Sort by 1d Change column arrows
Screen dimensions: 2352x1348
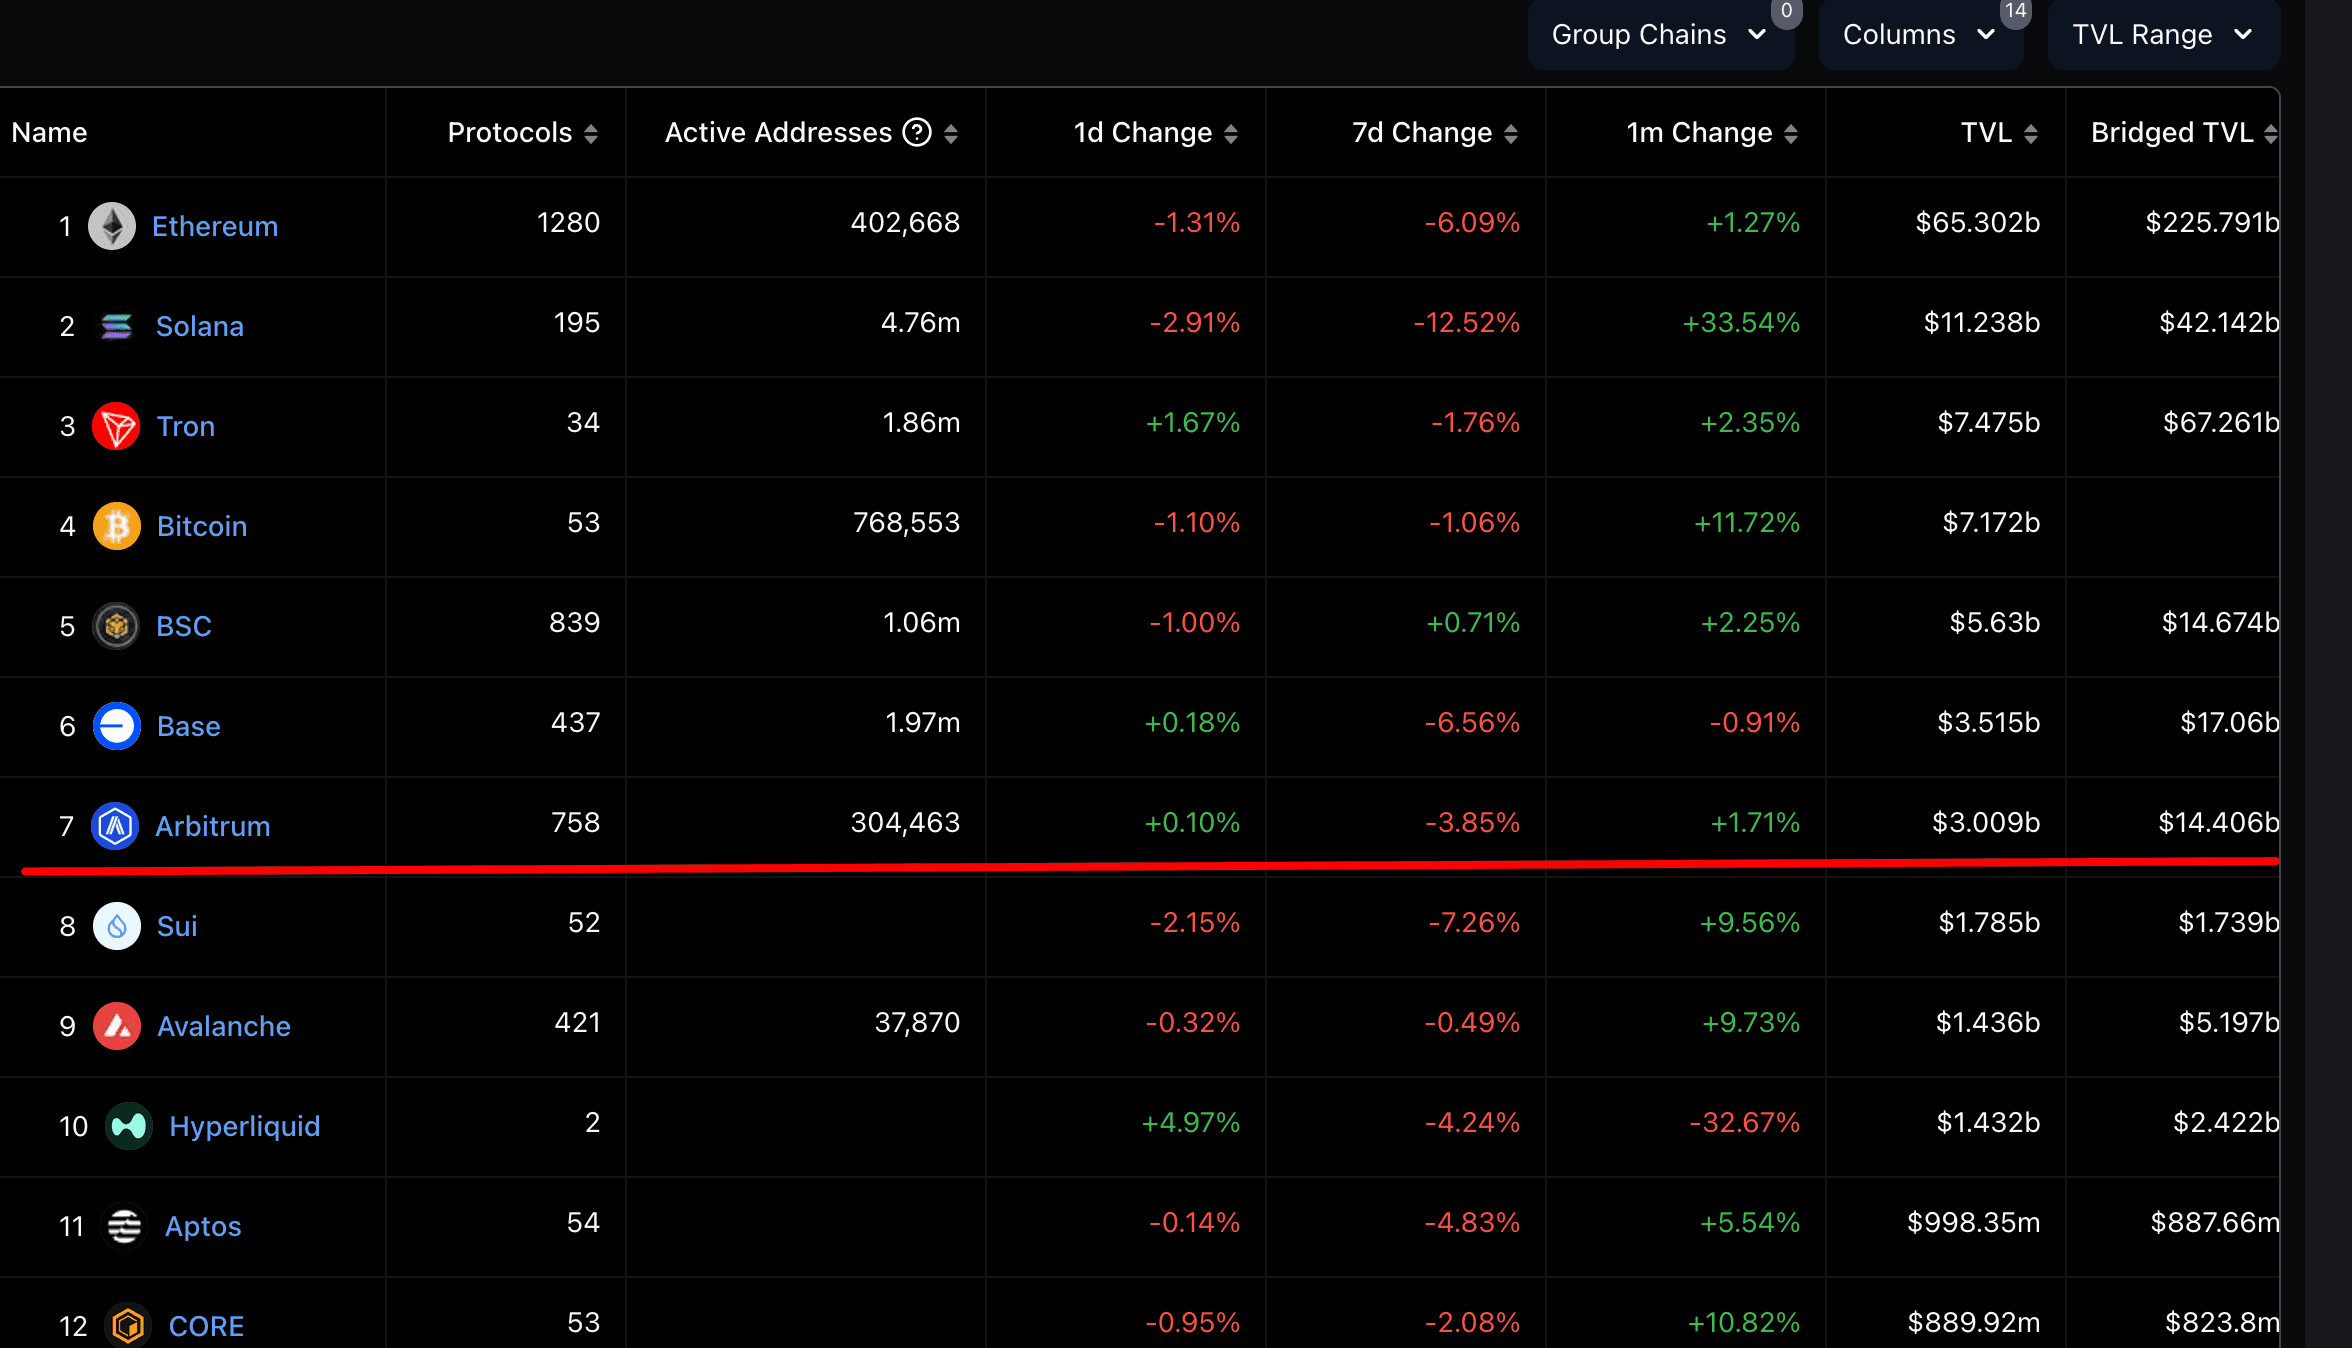coord(1231,133)
